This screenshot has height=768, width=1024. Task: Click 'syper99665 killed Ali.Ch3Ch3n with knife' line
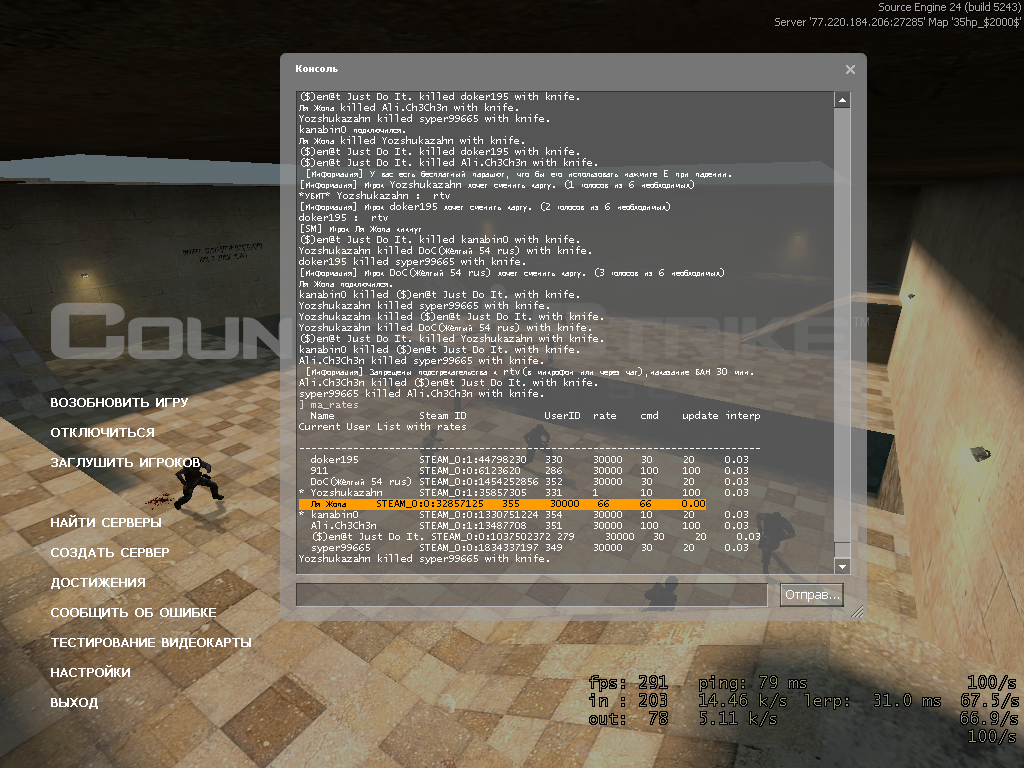click(x=419, y=394)
